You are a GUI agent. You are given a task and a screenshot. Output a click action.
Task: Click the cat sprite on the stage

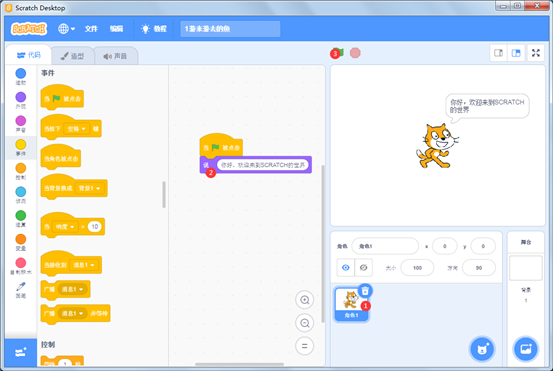pos(437,146)
